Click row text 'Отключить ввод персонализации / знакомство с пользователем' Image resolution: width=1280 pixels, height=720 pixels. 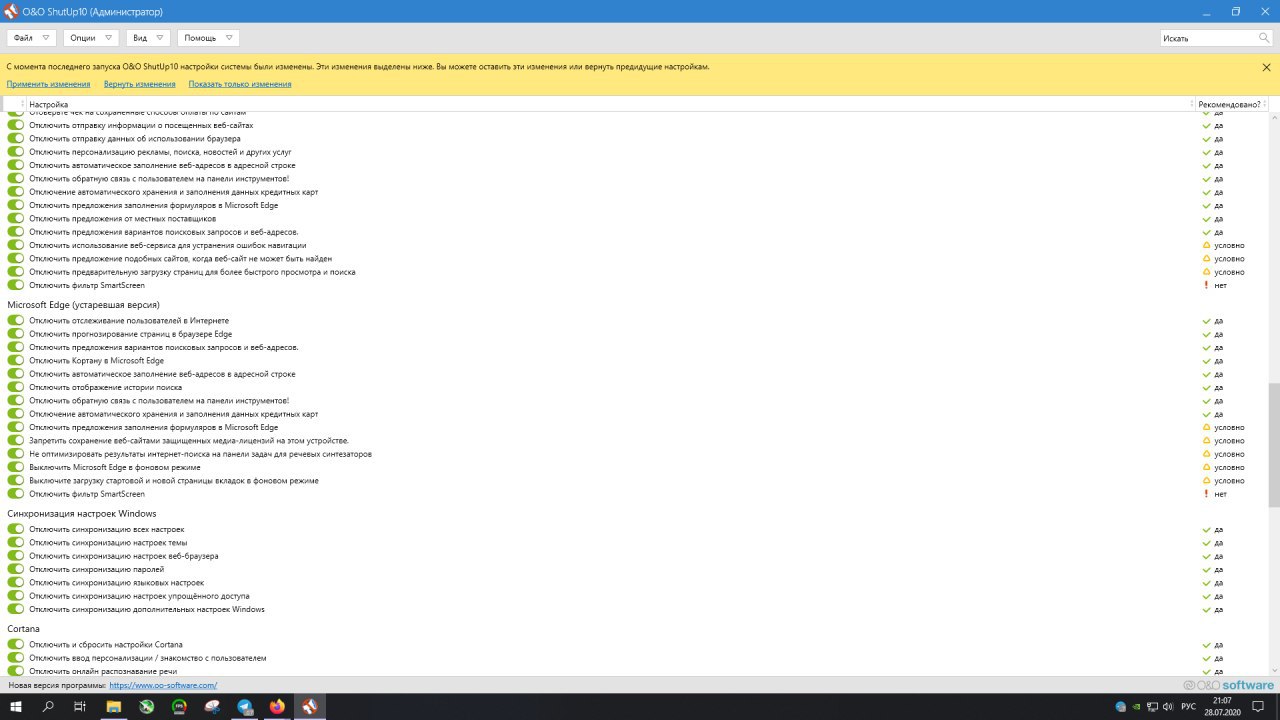coord(148,658)
